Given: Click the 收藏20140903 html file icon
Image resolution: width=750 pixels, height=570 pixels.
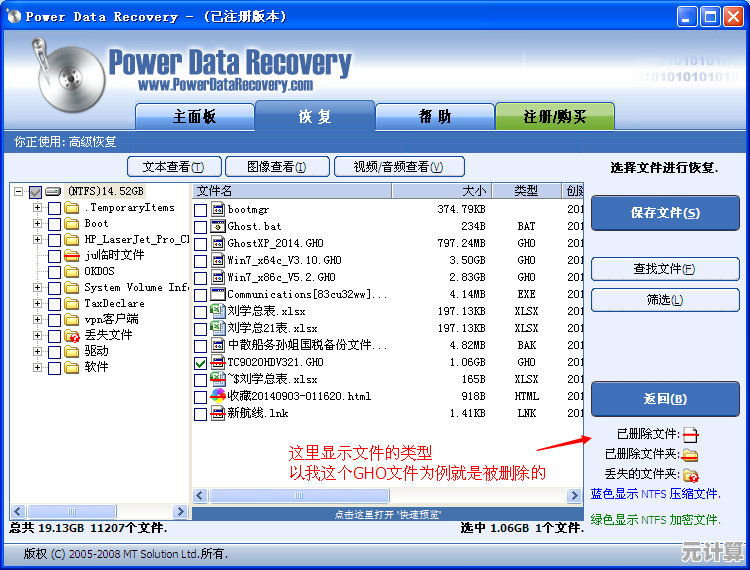Looking at the screenshot, I should (218, 396).
